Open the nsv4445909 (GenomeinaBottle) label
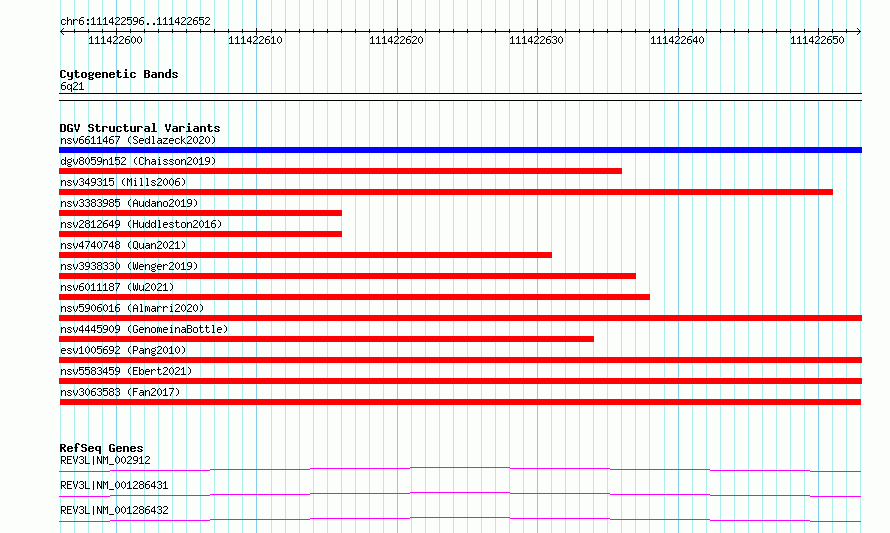This screenshot has height=533, width=890. pos(144,329)
